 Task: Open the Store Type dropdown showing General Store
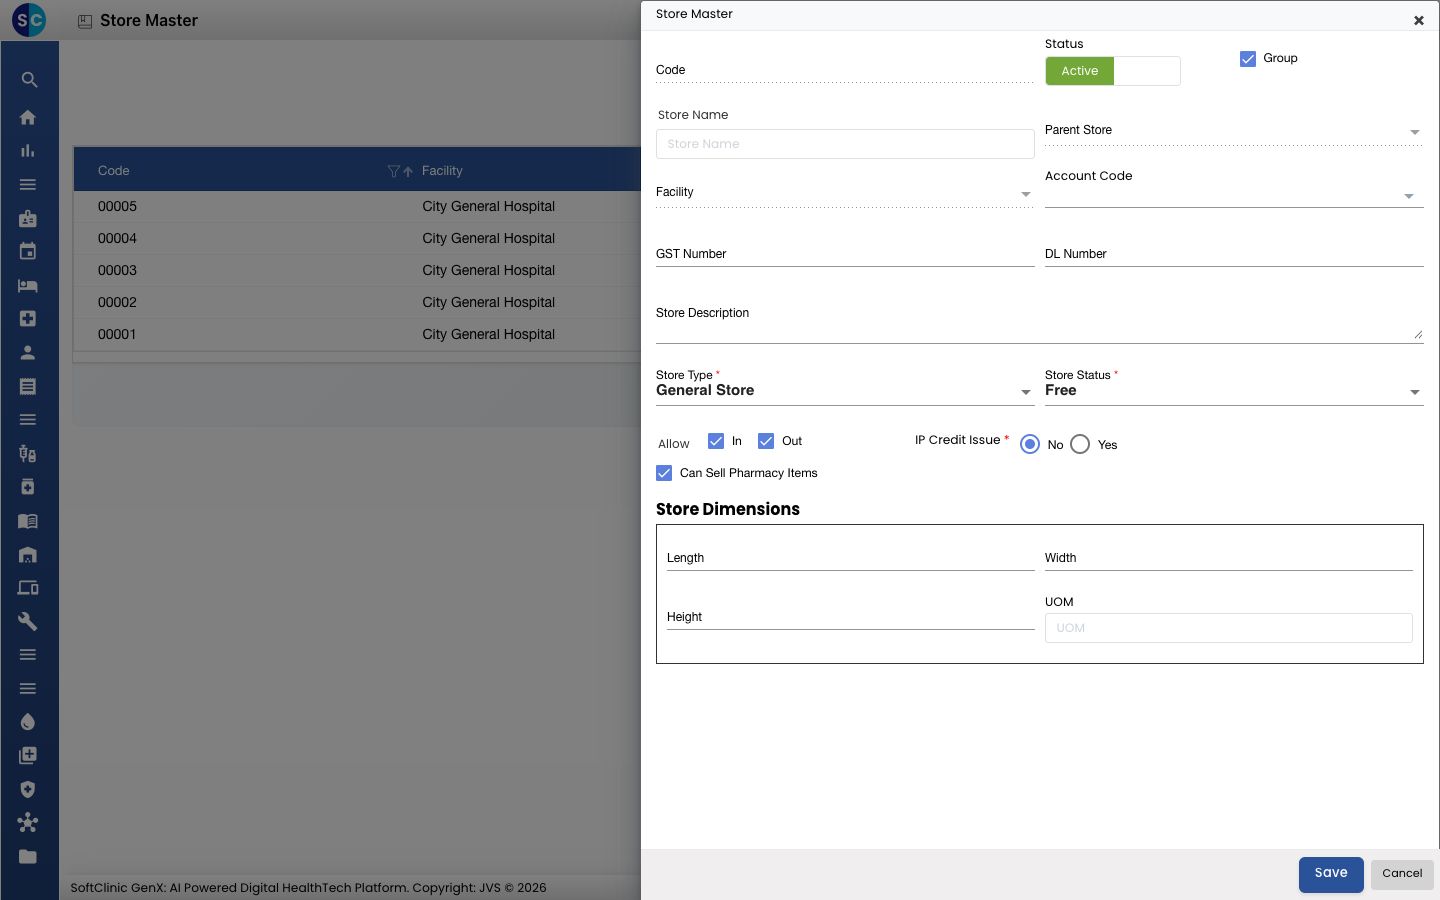(844, 391)
